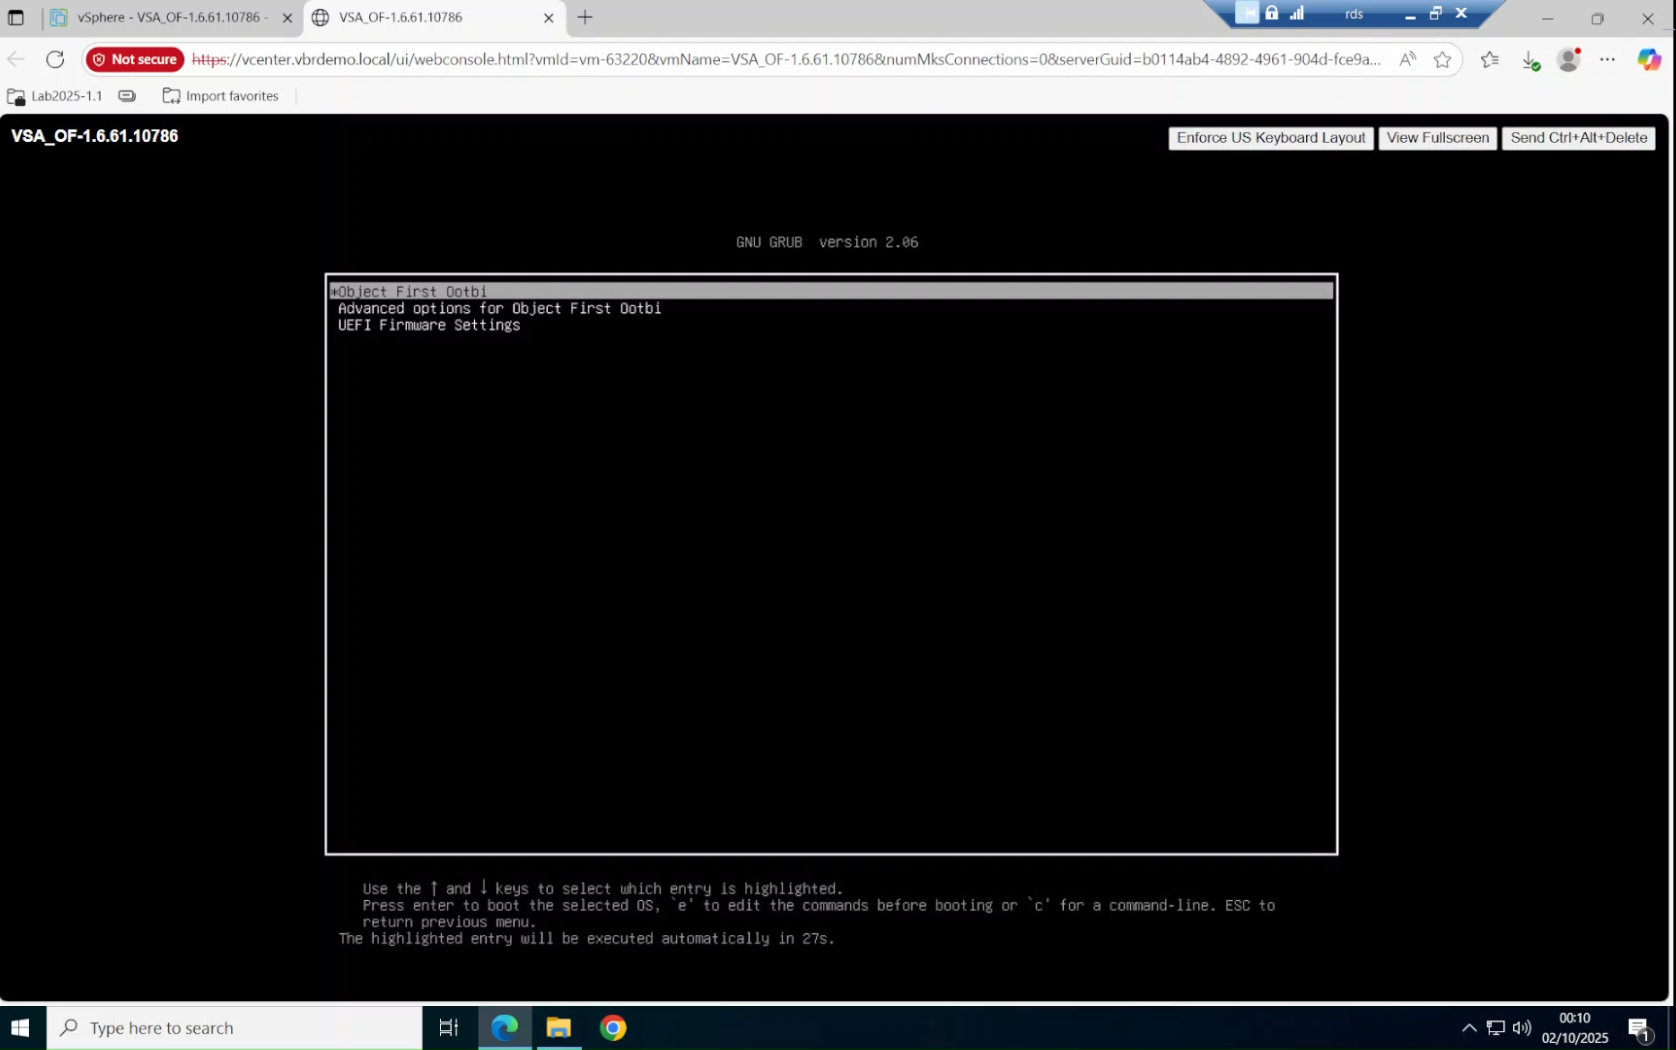Open the tab actions menu icon
This screenshot has height=1050, width=1676.
pos(16,17)
